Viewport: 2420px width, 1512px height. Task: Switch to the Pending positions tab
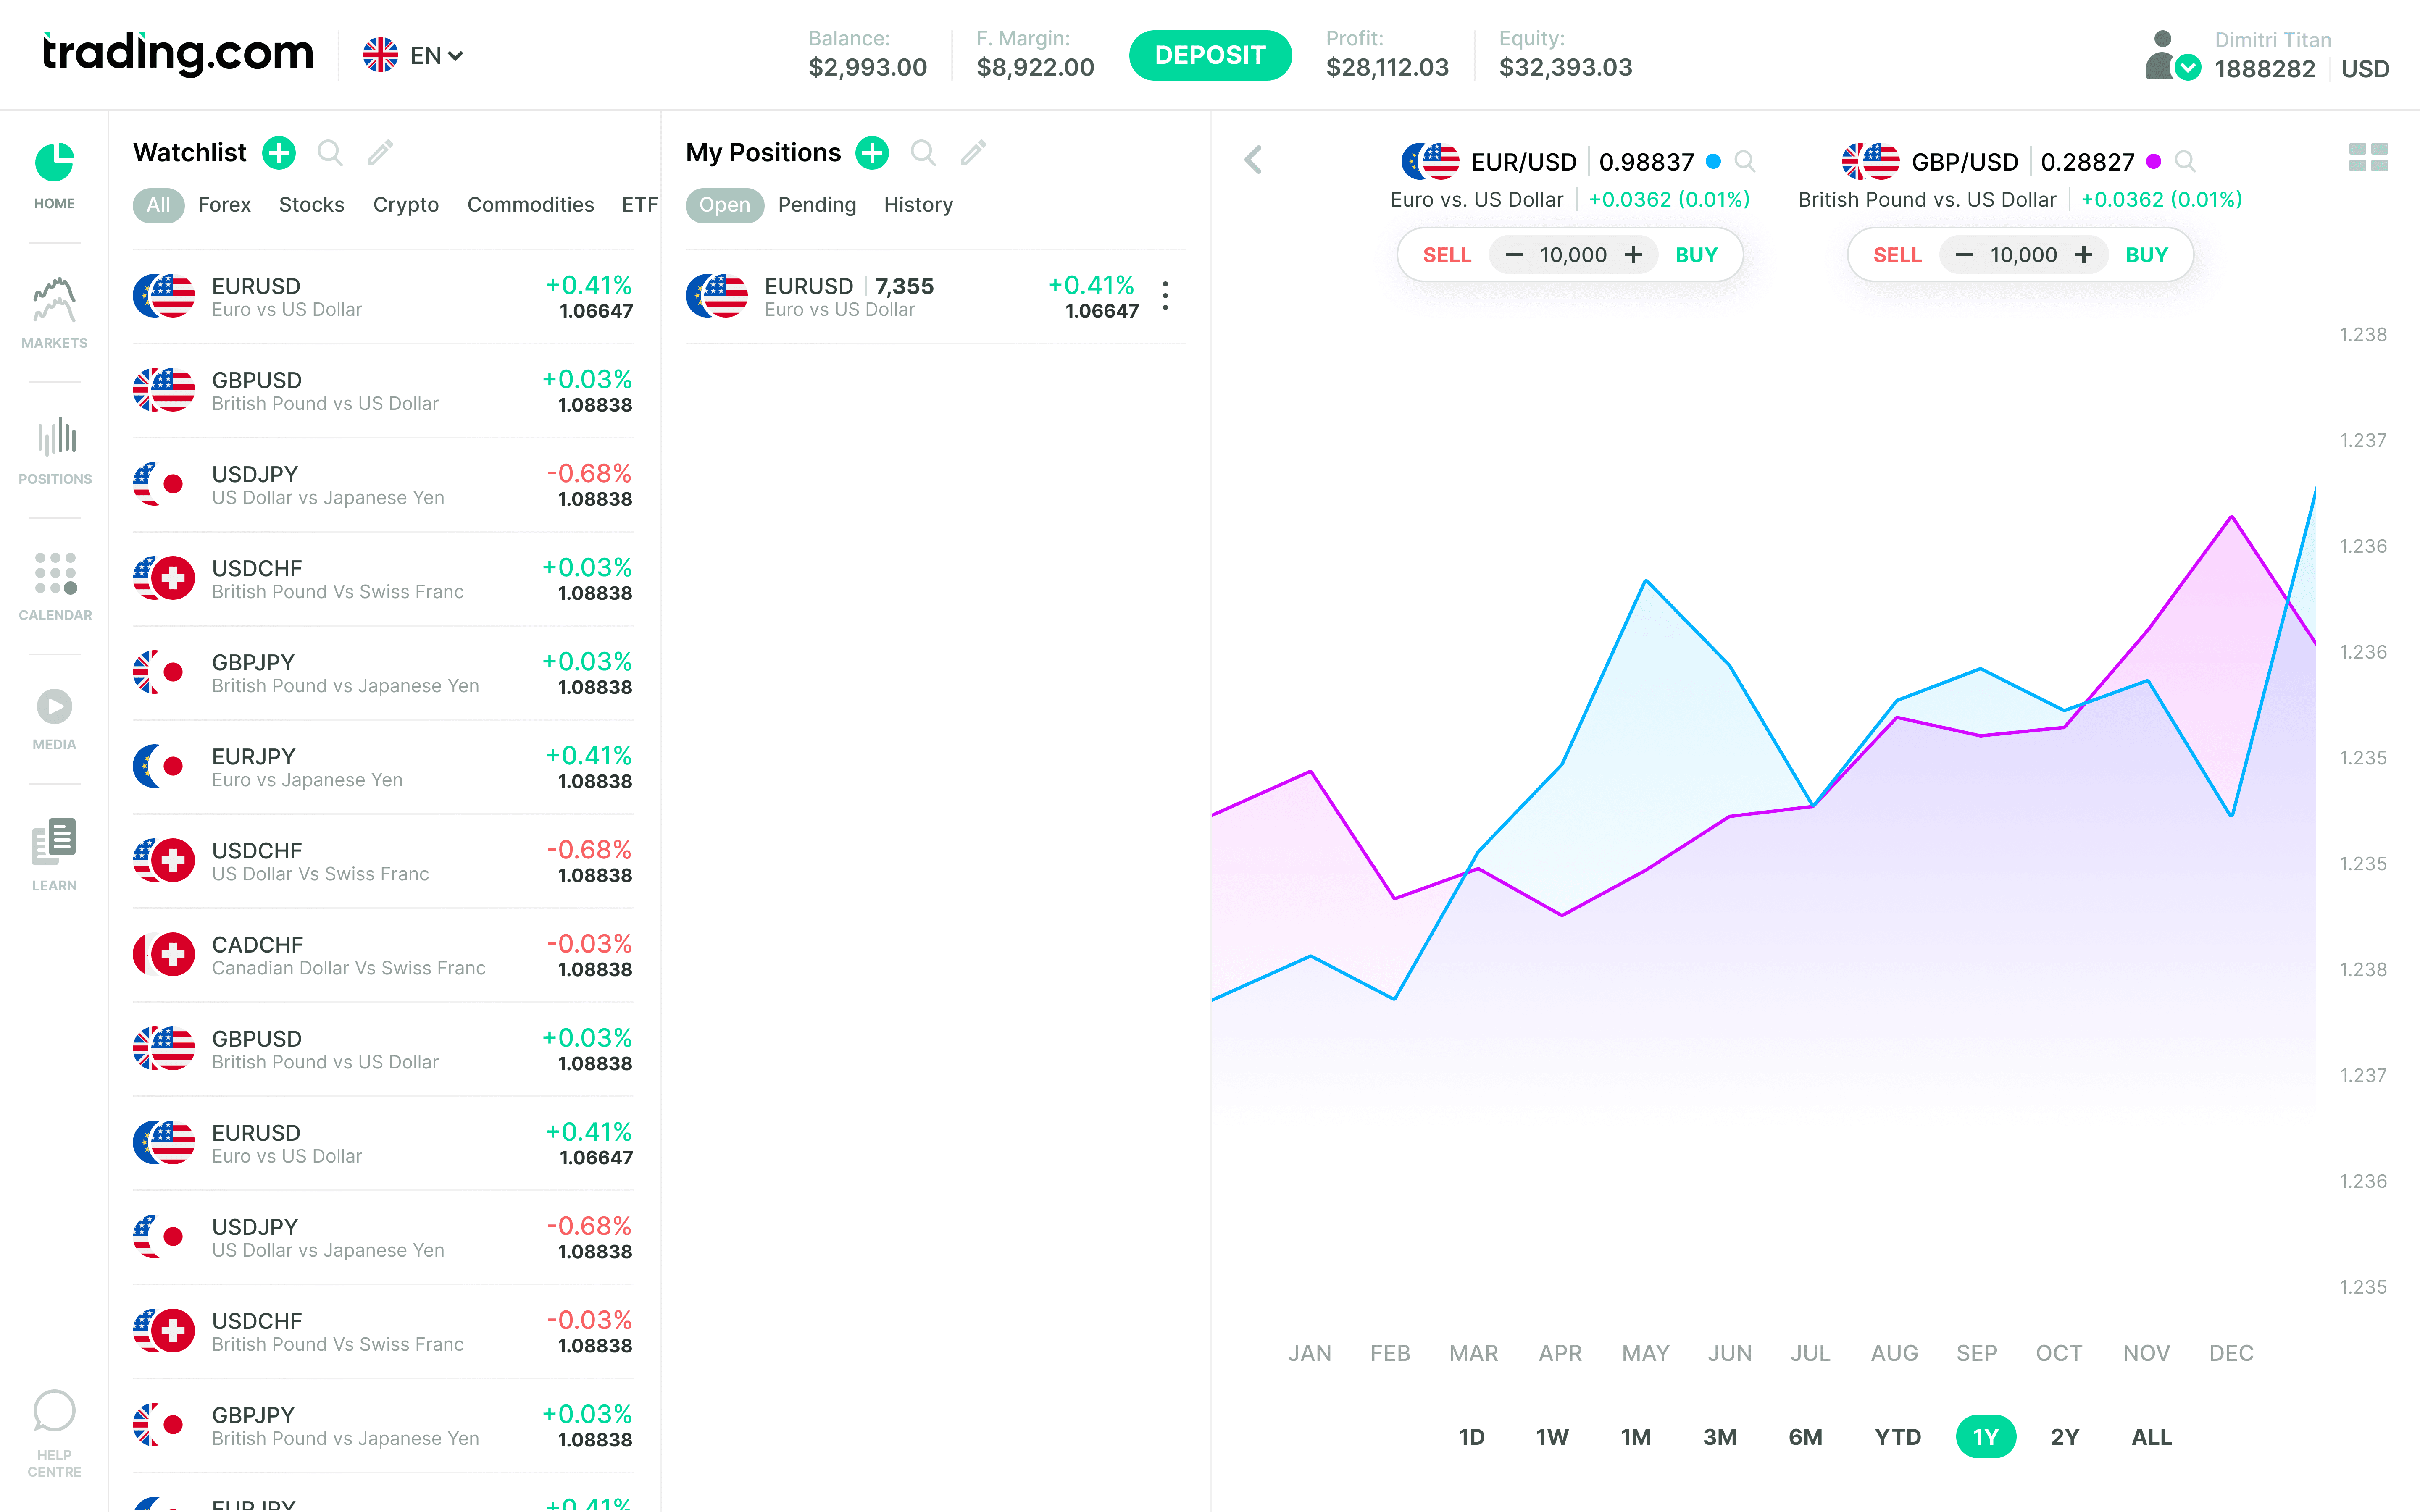click(x=817, y=205)
